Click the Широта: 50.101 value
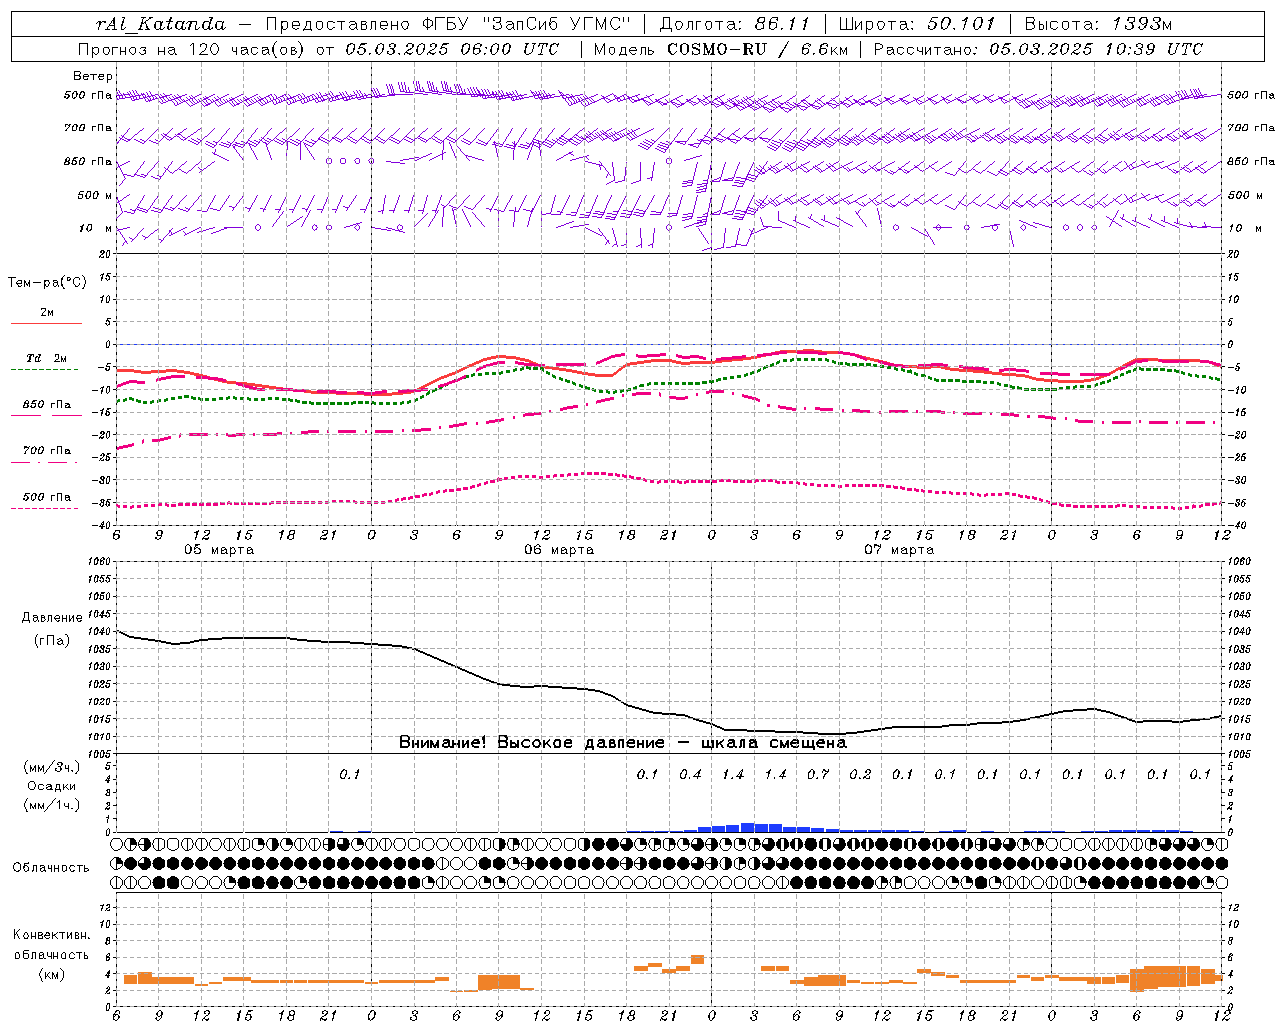The height and width of the screenshot is (1024, 1280). (x=917, y=24)
